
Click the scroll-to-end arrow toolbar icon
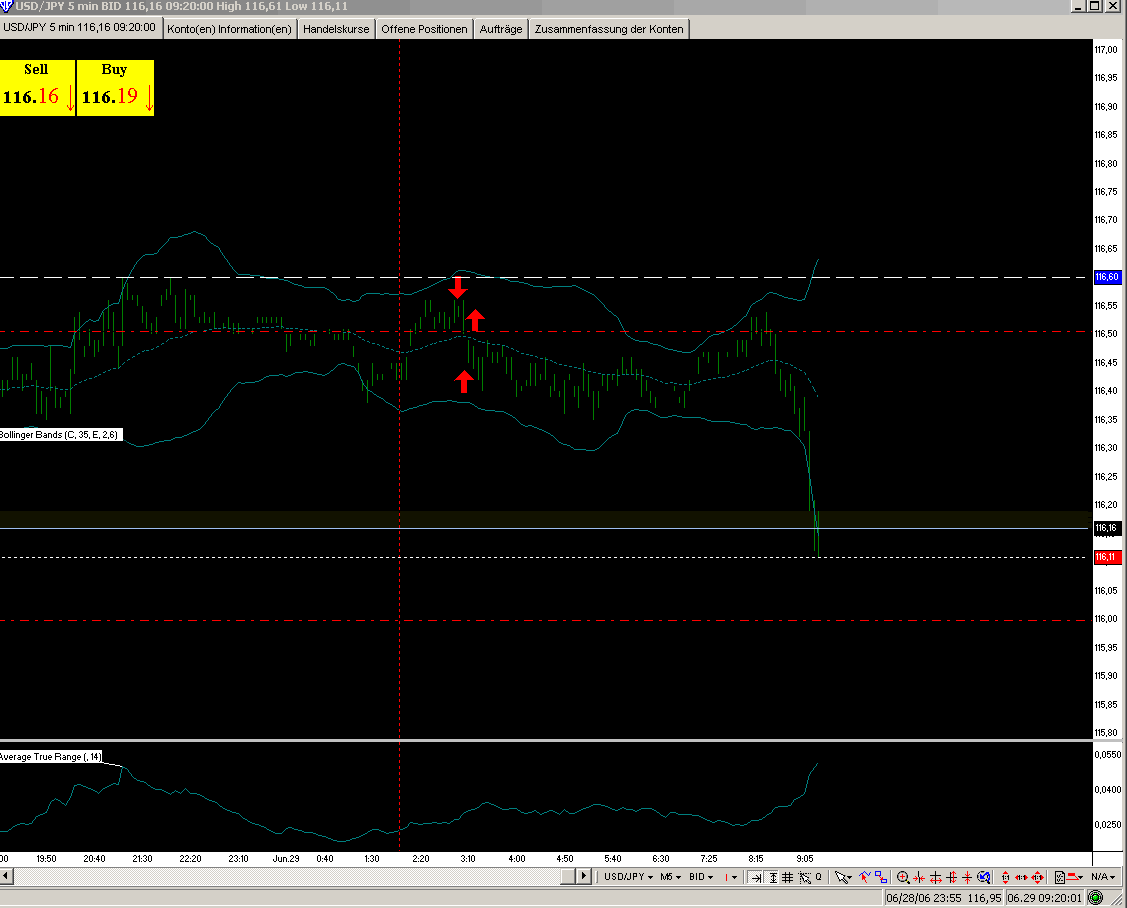coord(756,877)
